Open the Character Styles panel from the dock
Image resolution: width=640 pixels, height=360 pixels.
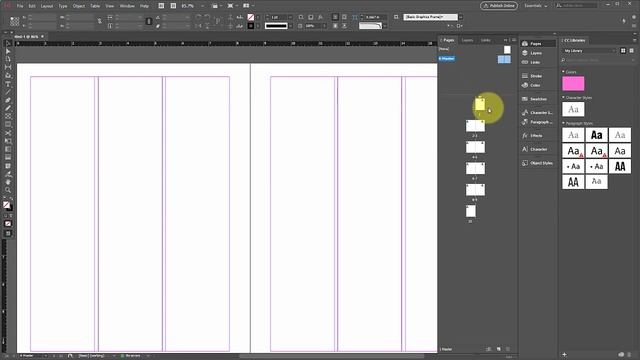pyautogui.click(x=538, y=113)
